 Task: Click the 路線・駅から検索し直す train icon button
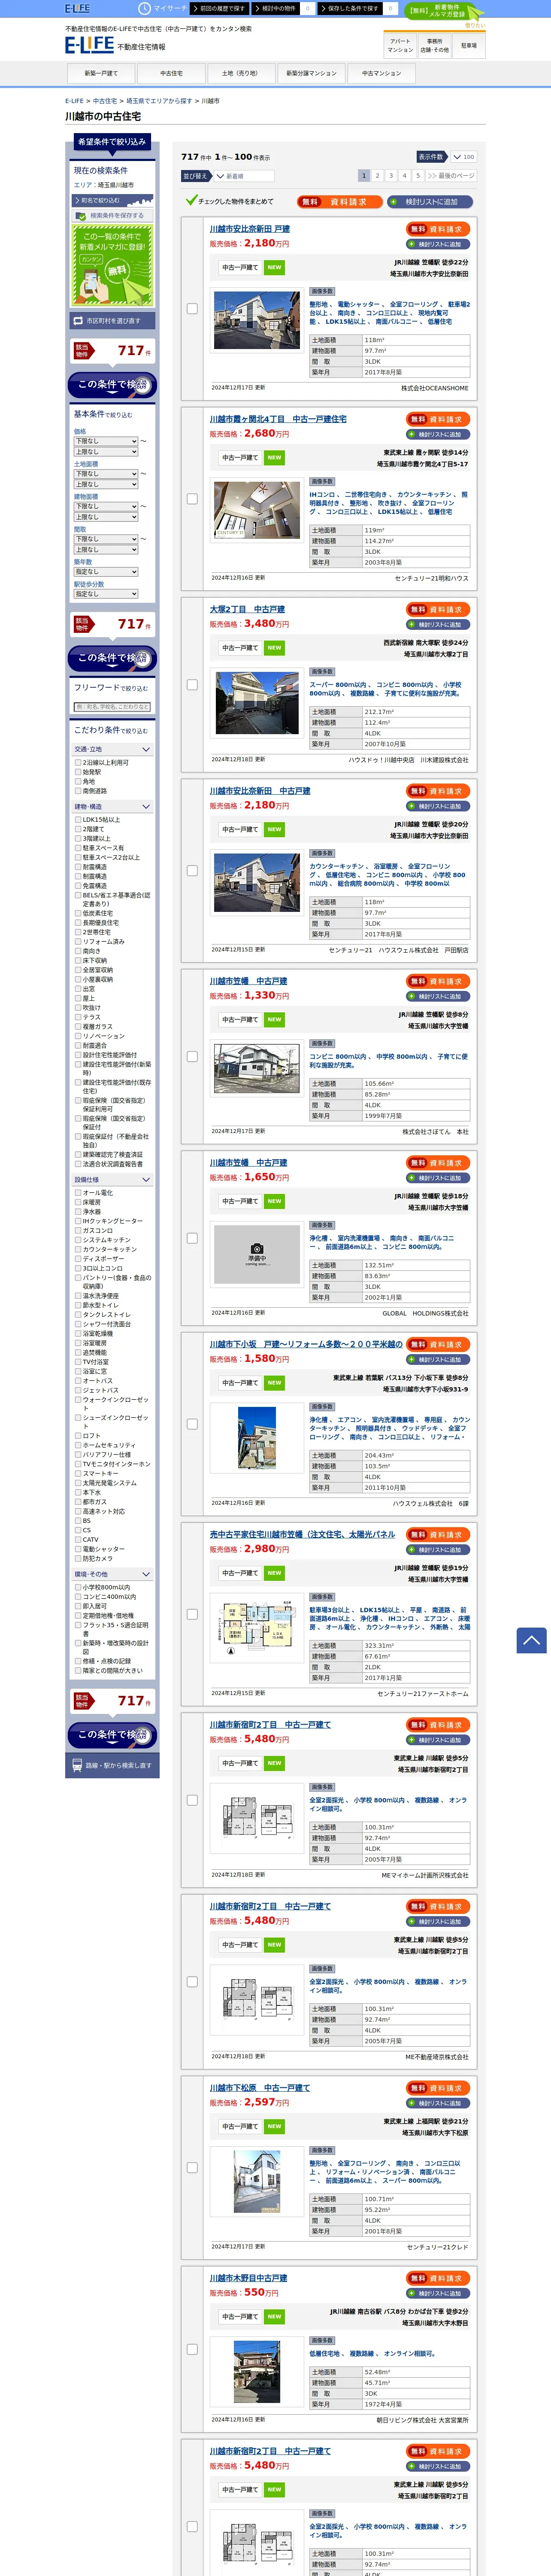click(112, 1765)
